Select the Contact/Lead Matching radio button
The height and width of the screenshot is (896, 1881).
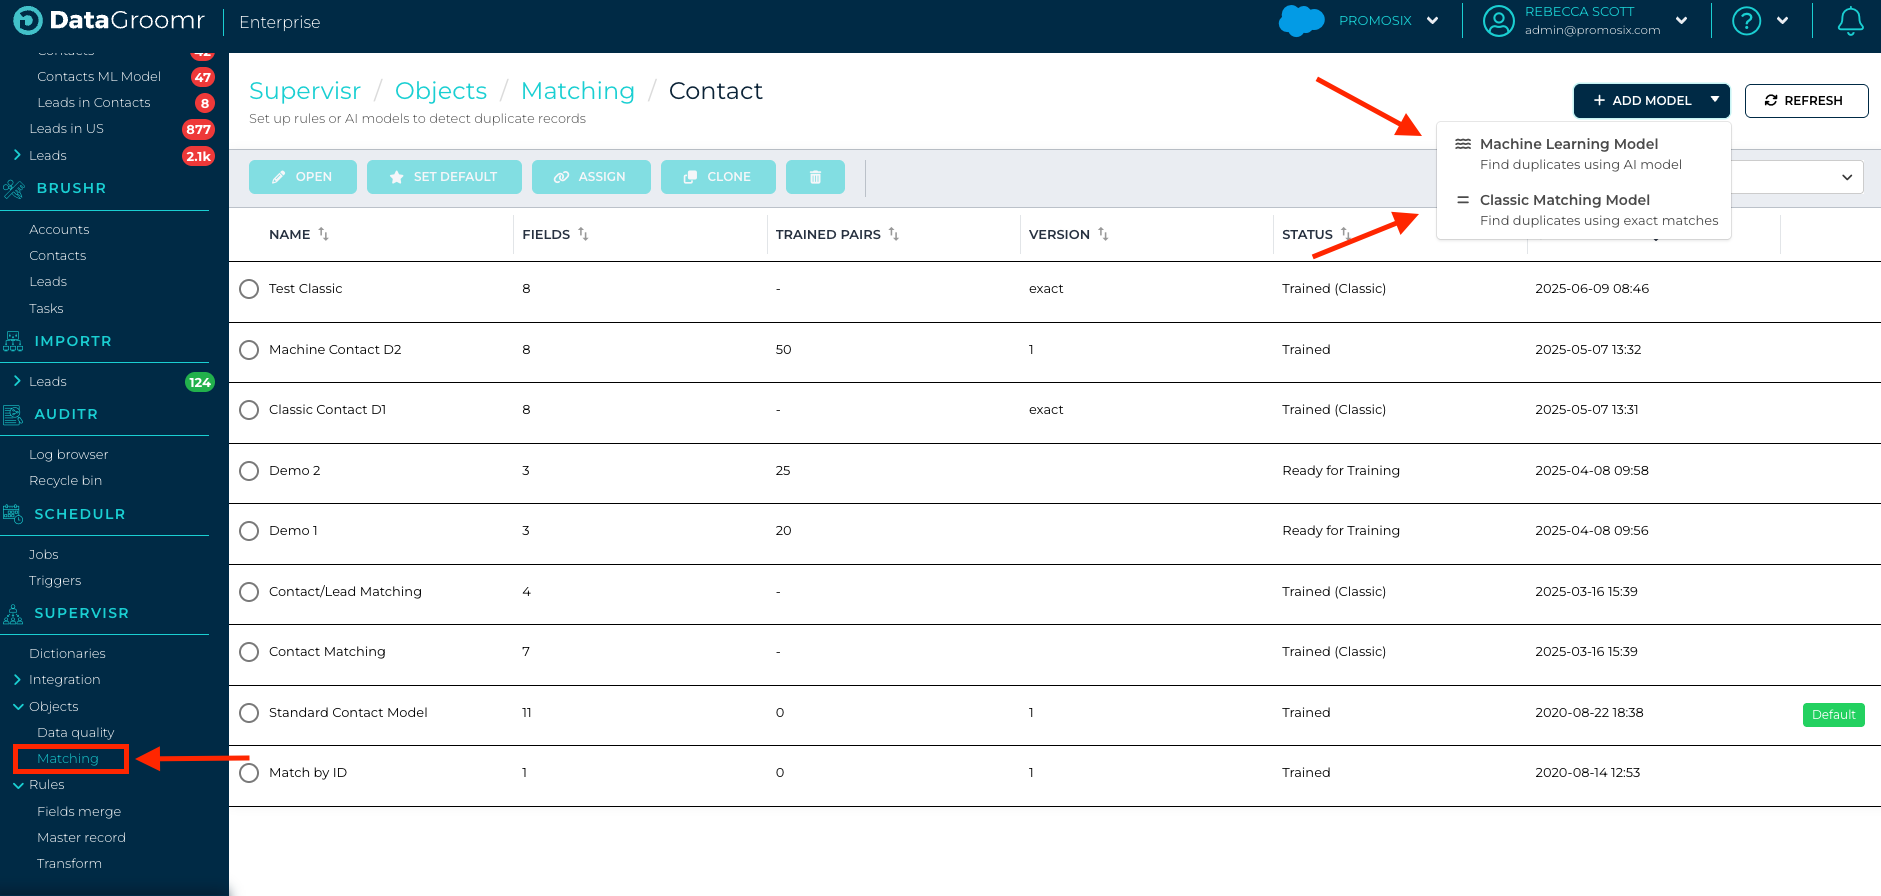click(x=249, y=592)
